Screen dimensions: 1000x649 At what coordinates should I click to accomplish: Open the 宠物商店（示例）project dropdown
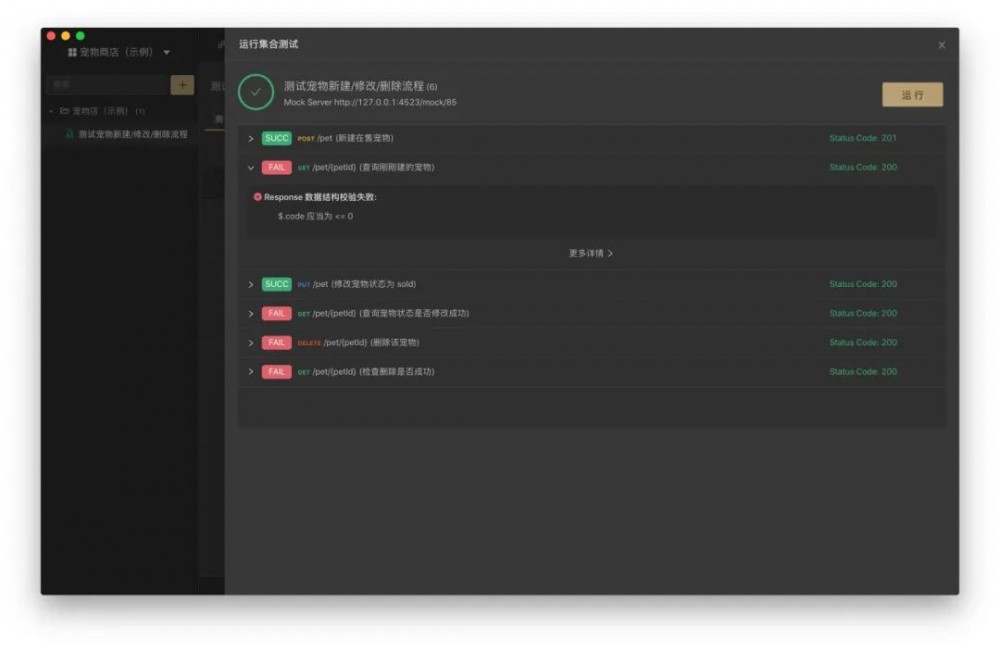pyautogui.click(x=166, y=54)
